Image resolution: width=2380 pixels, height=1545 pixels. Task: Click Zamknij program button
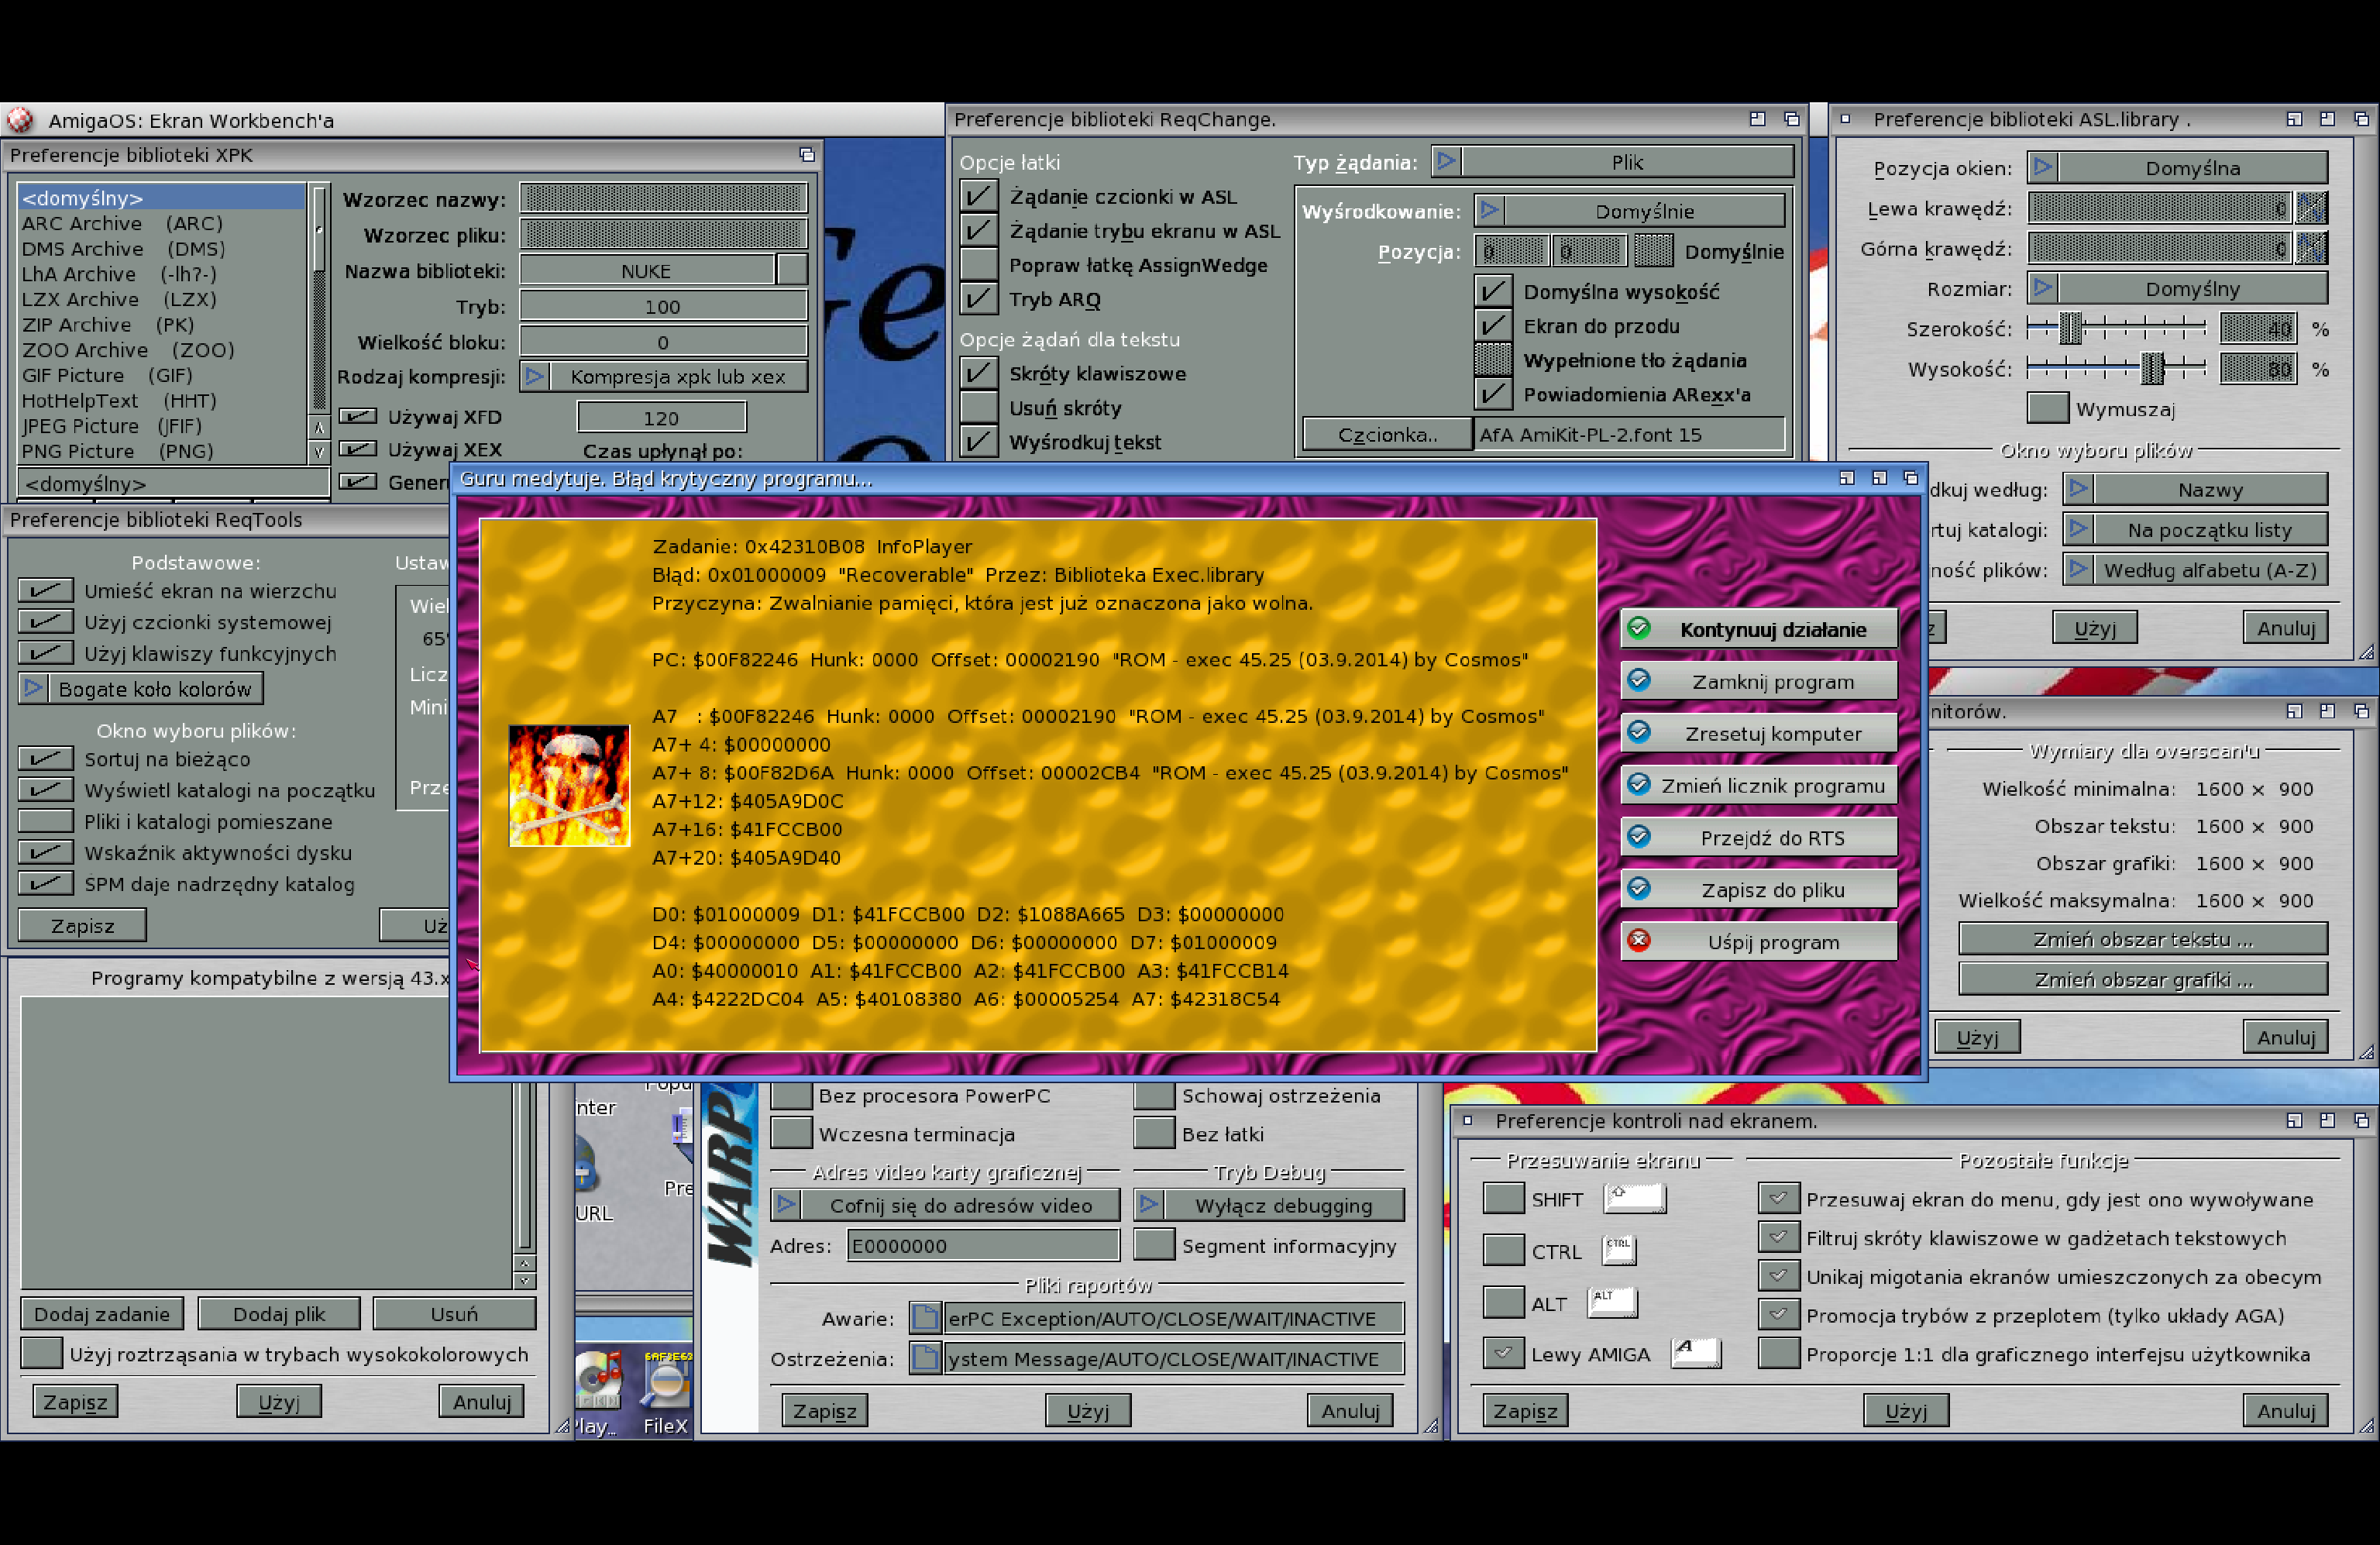pos(1758,681)
